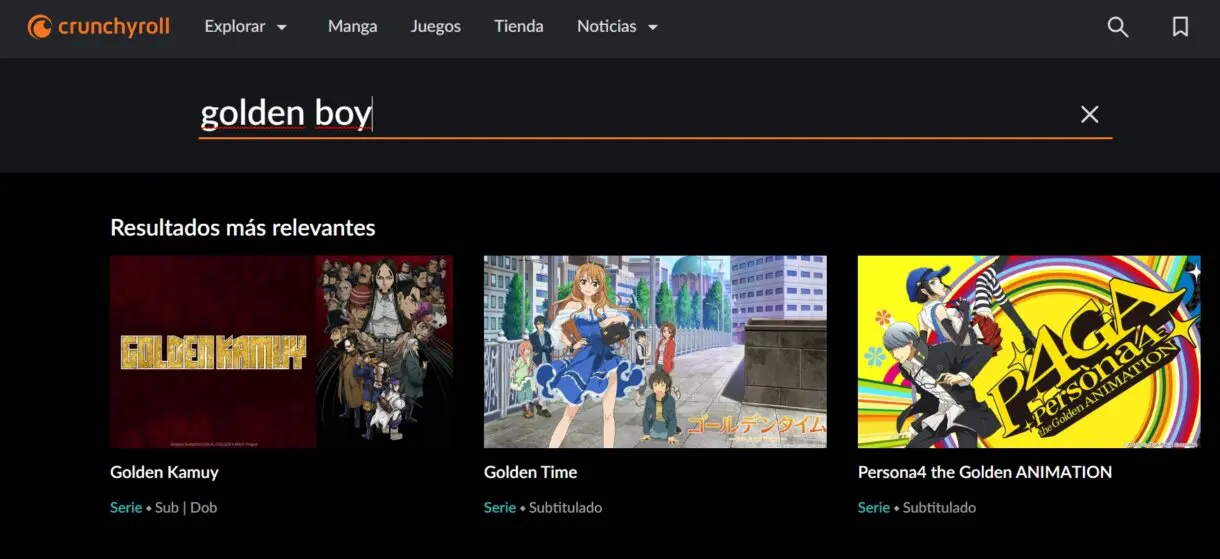Click Subtitulado under Persona4
The image size is (1220, 559).
(940, 507)
